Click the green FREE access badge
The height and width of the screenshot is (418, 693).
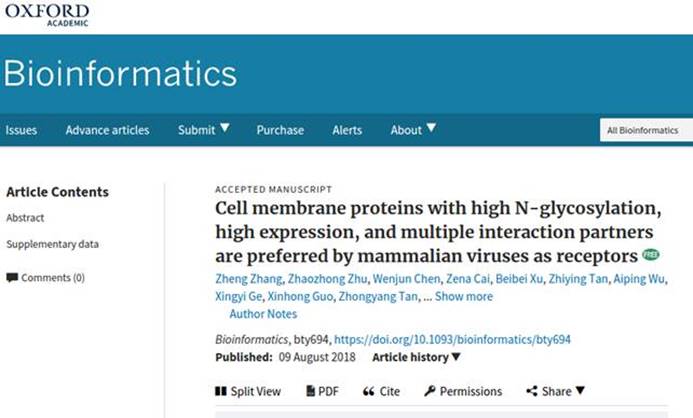(651, 255)
